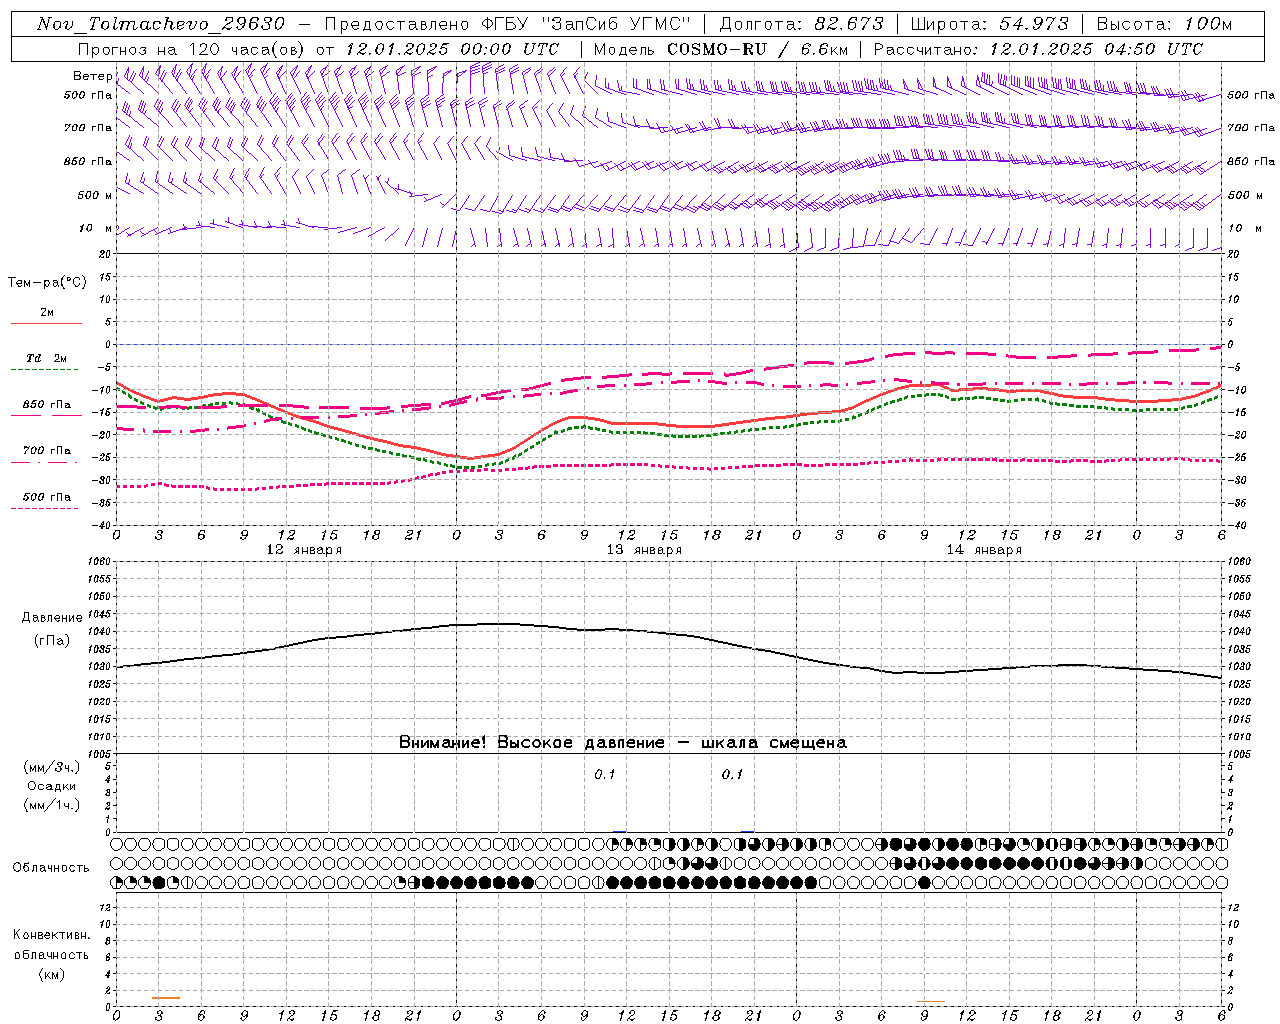The image size is (1280, 1024).
Task: Click 'Прогноз на 120 часа(ов)' text
Action: pos(192,49)
